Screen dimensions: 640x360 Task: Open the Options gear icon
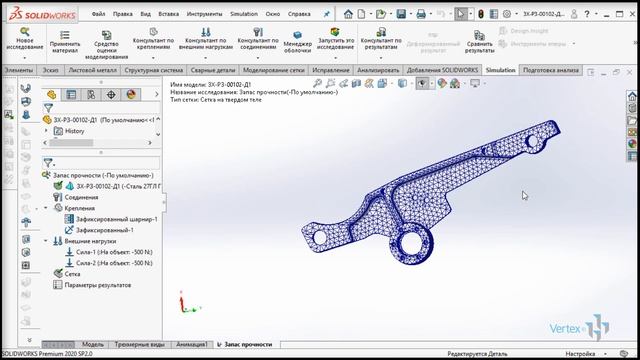[x=507, y=14]
